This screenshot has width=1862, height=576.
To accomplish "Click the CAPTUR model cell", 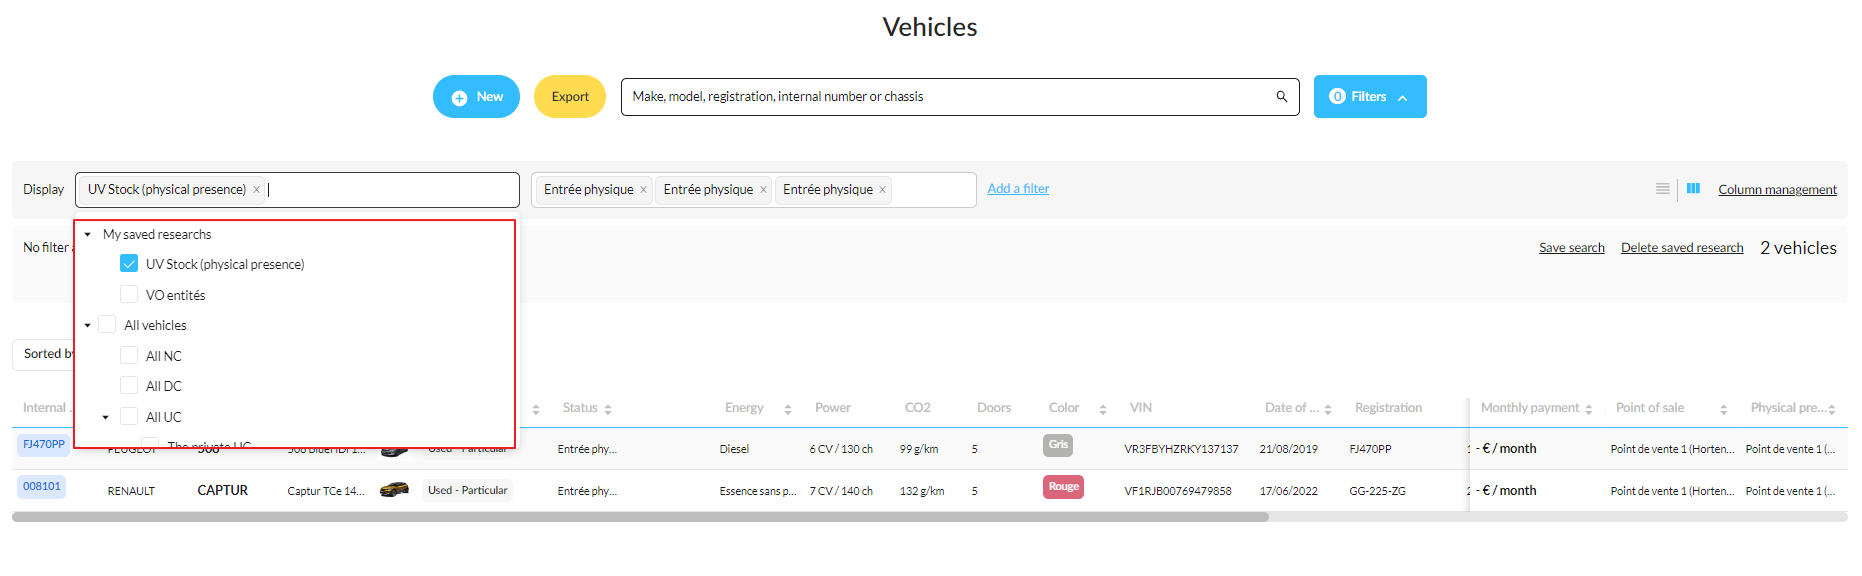I will pos(222,490).
